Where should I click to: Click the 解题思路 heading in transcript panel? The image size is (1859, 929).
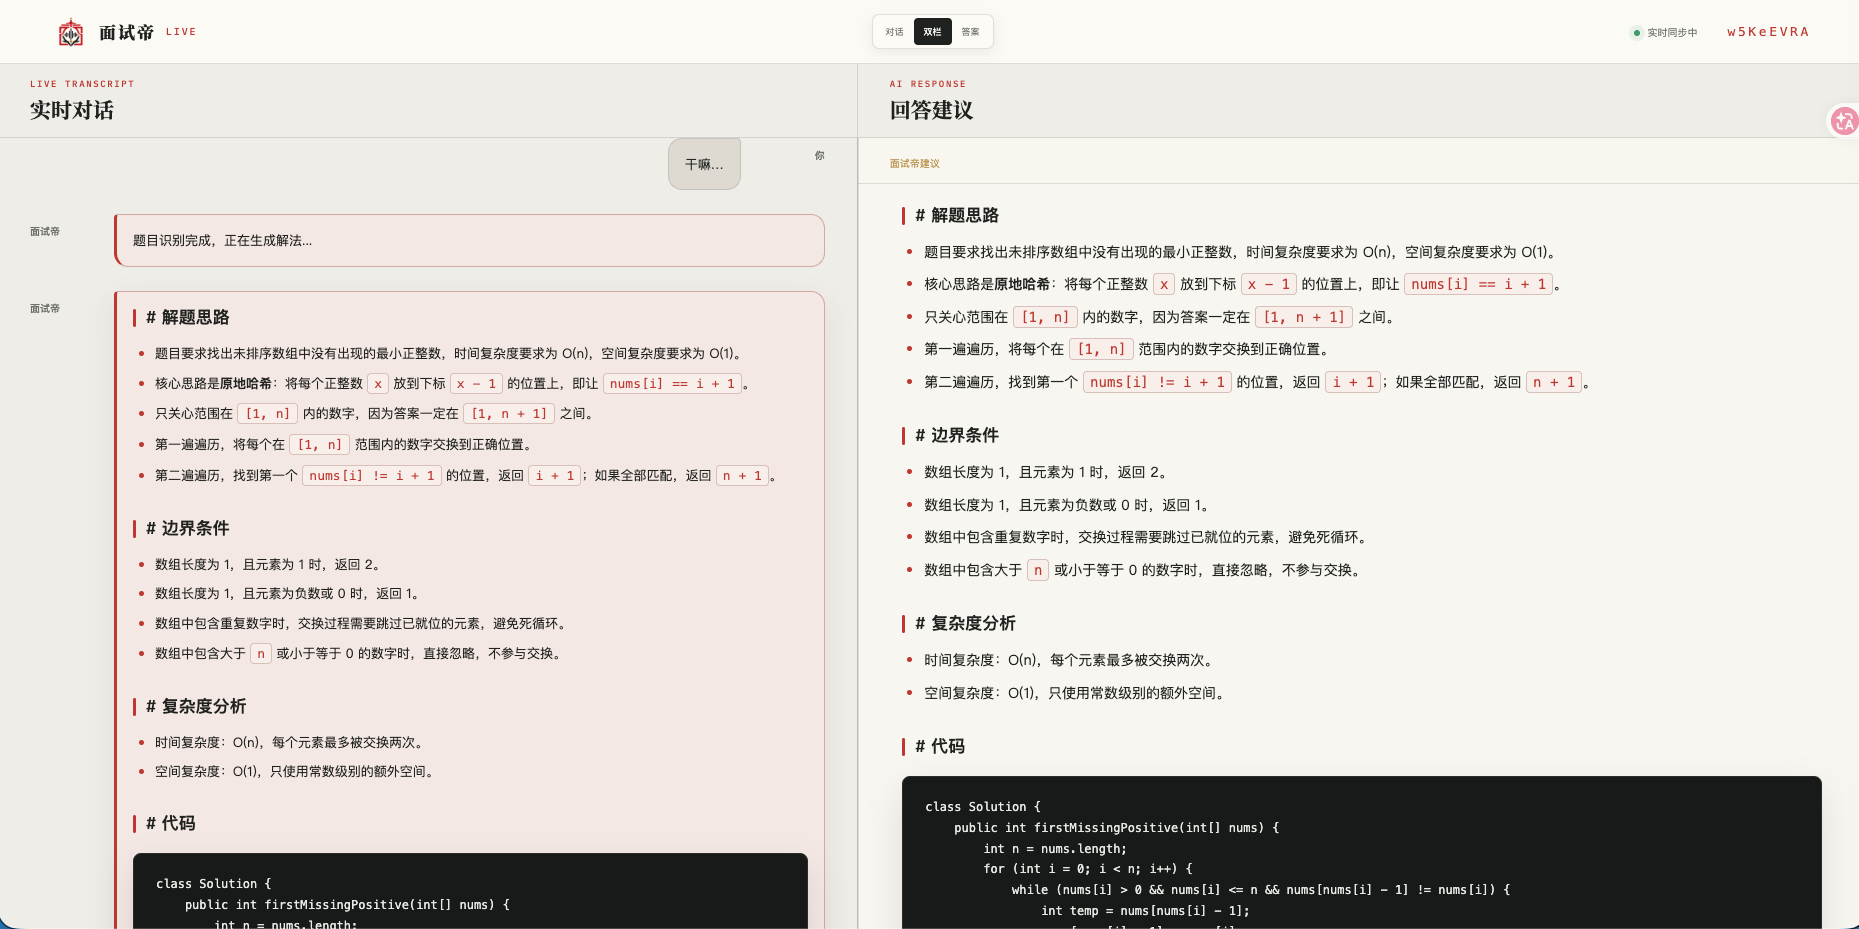(x=188, y=317)
